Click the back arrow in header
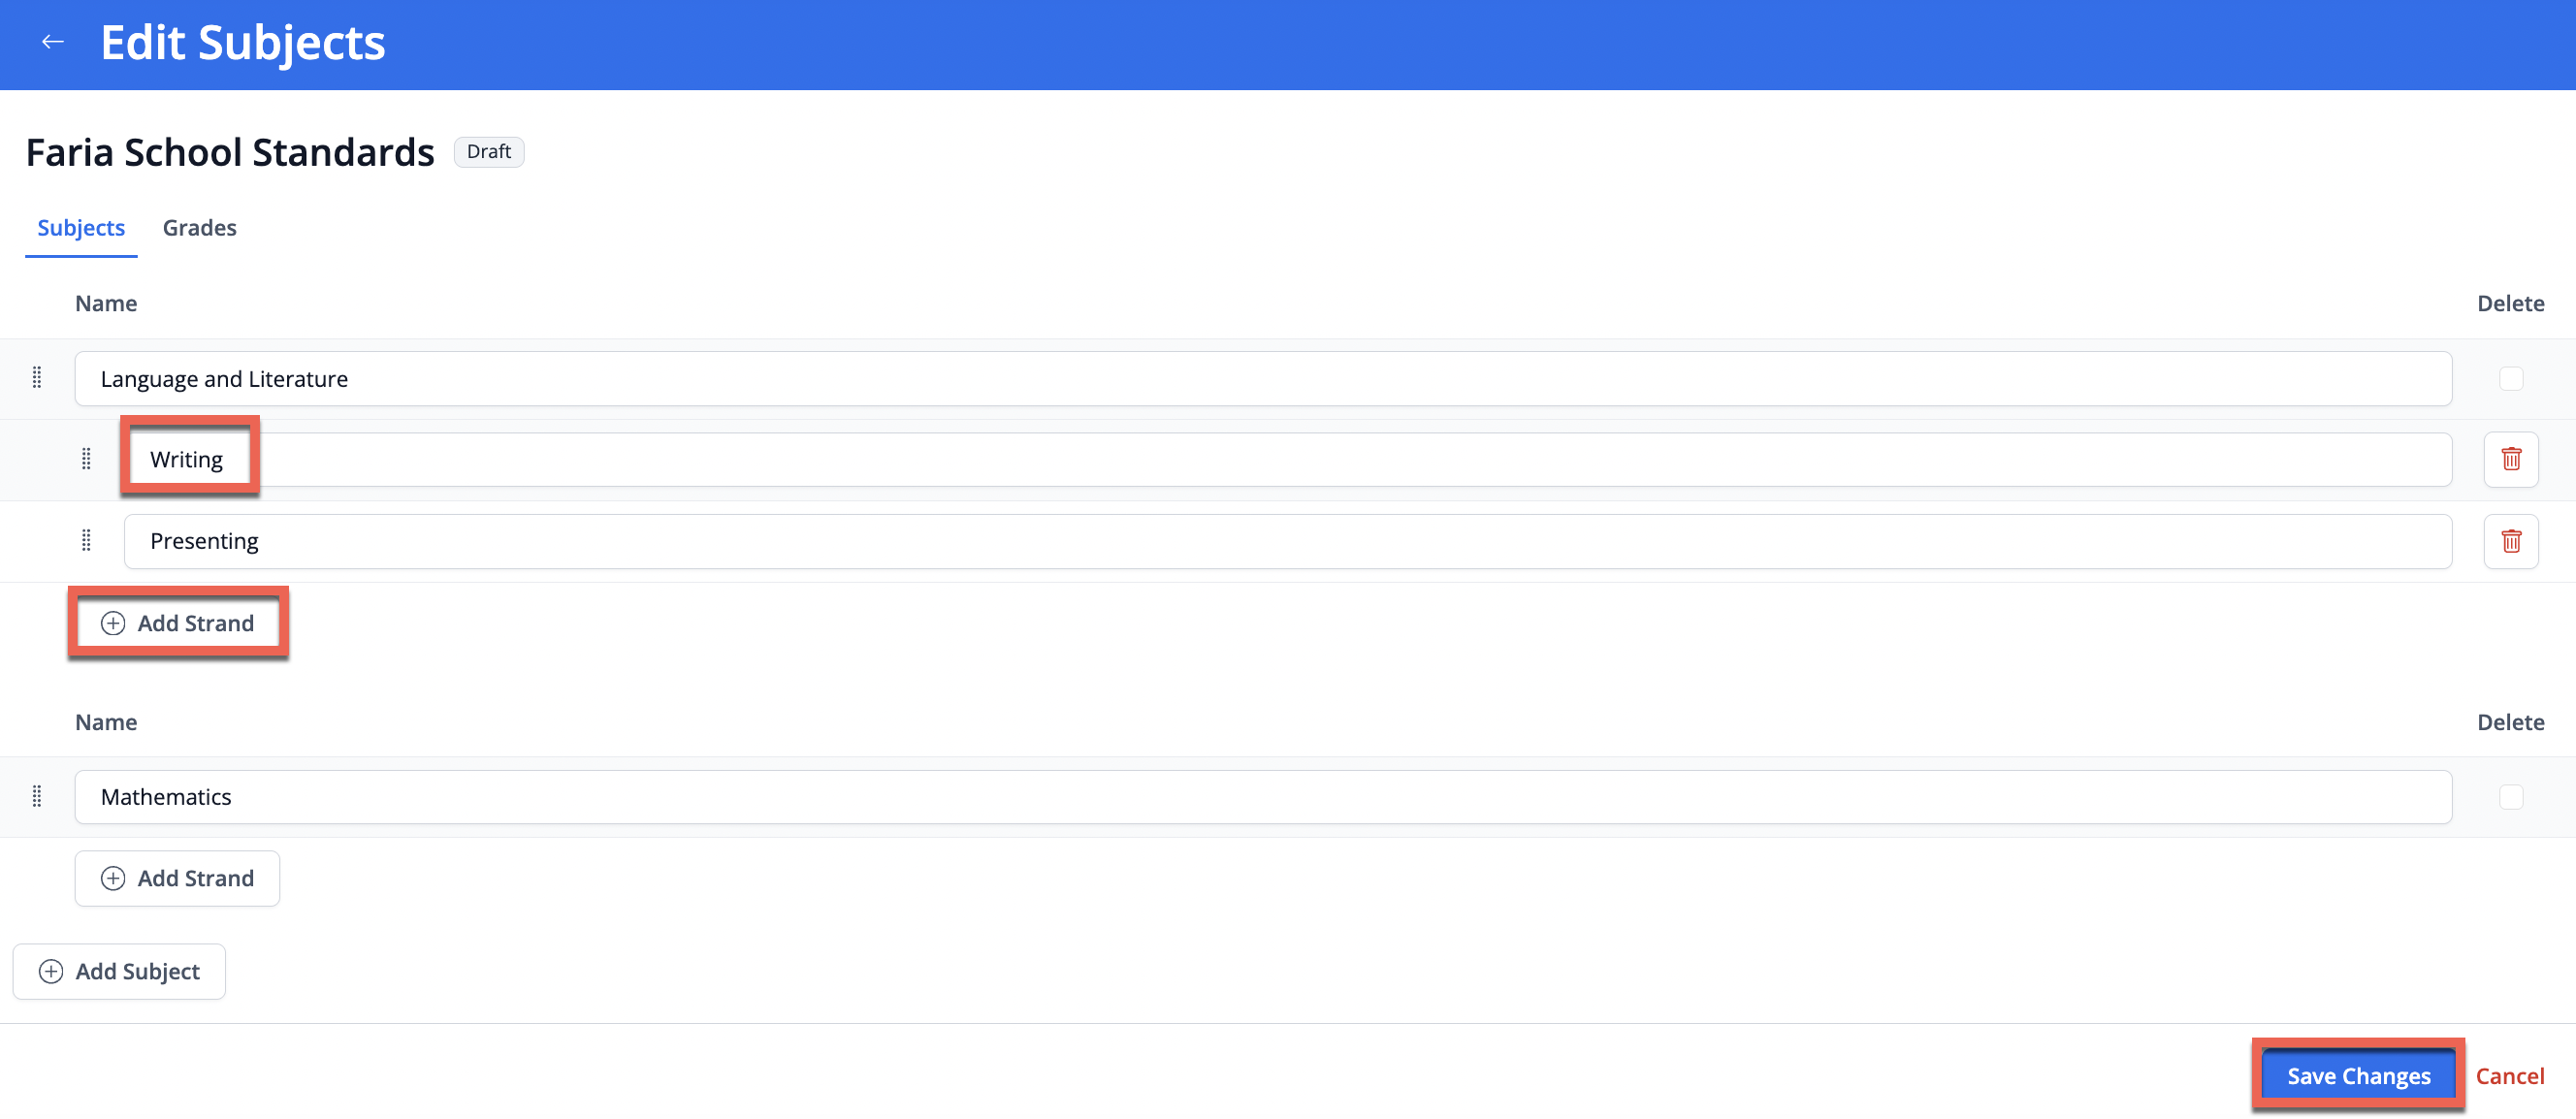The image size is (2576, 1119). point(53,42)
